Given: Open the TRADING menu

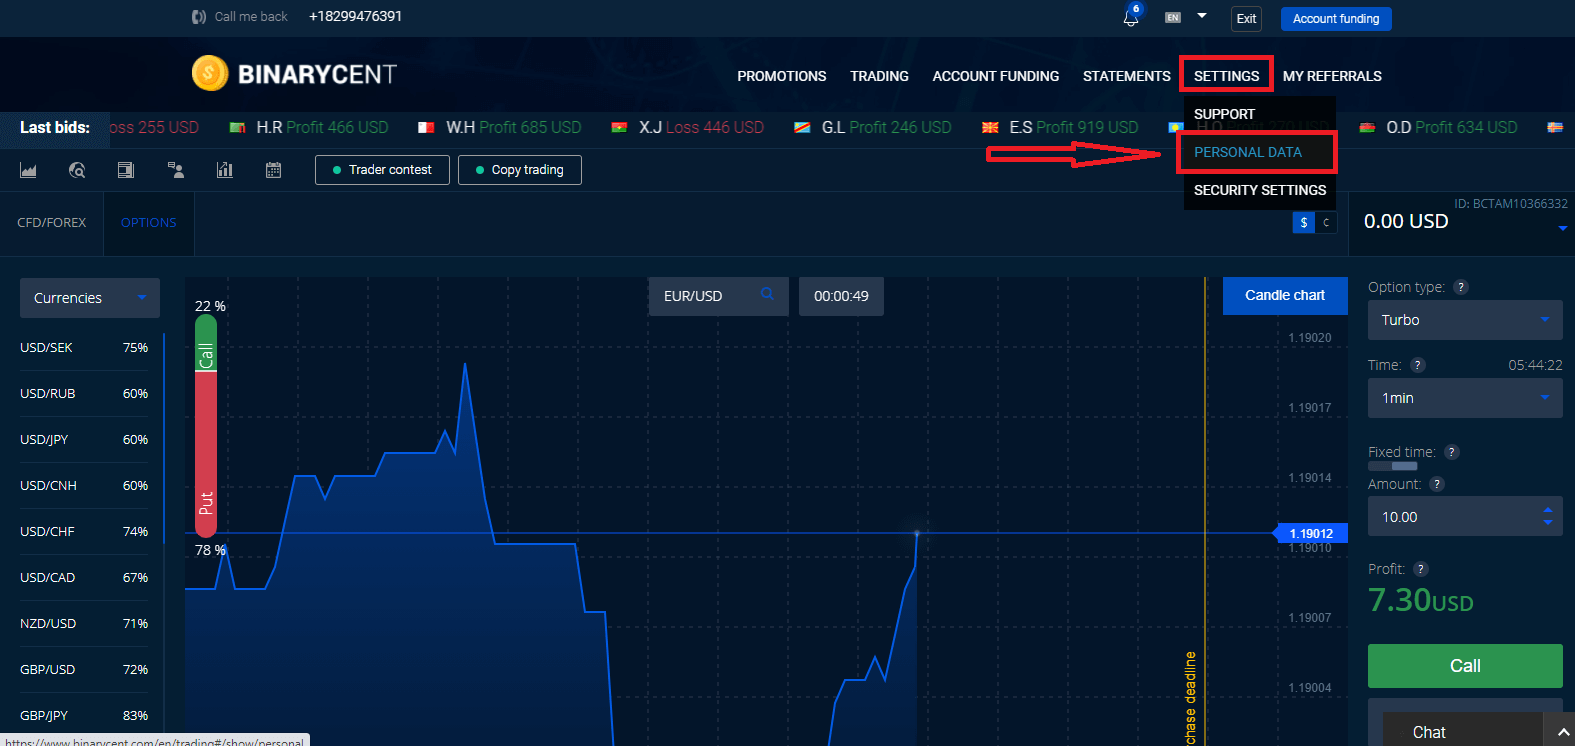Looking at the screenshot, I should (879, 76).
